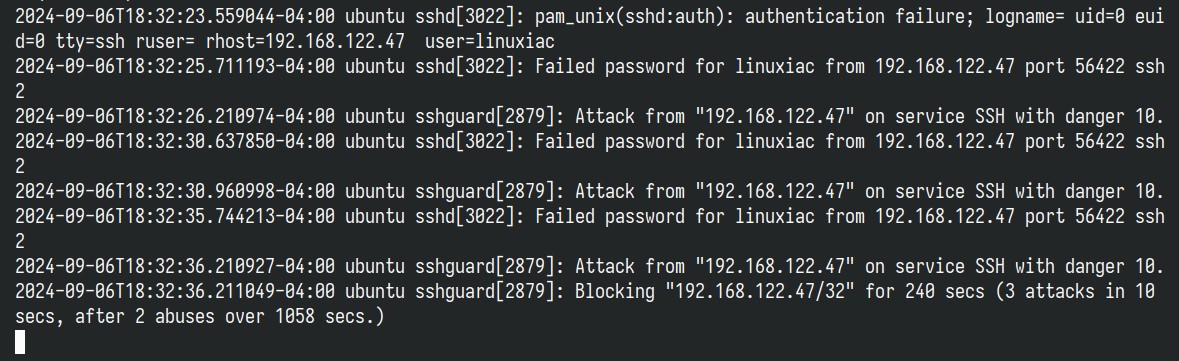
Task: Click timestamp ending 18:32:25.711193-04:00
Action: 174,66
